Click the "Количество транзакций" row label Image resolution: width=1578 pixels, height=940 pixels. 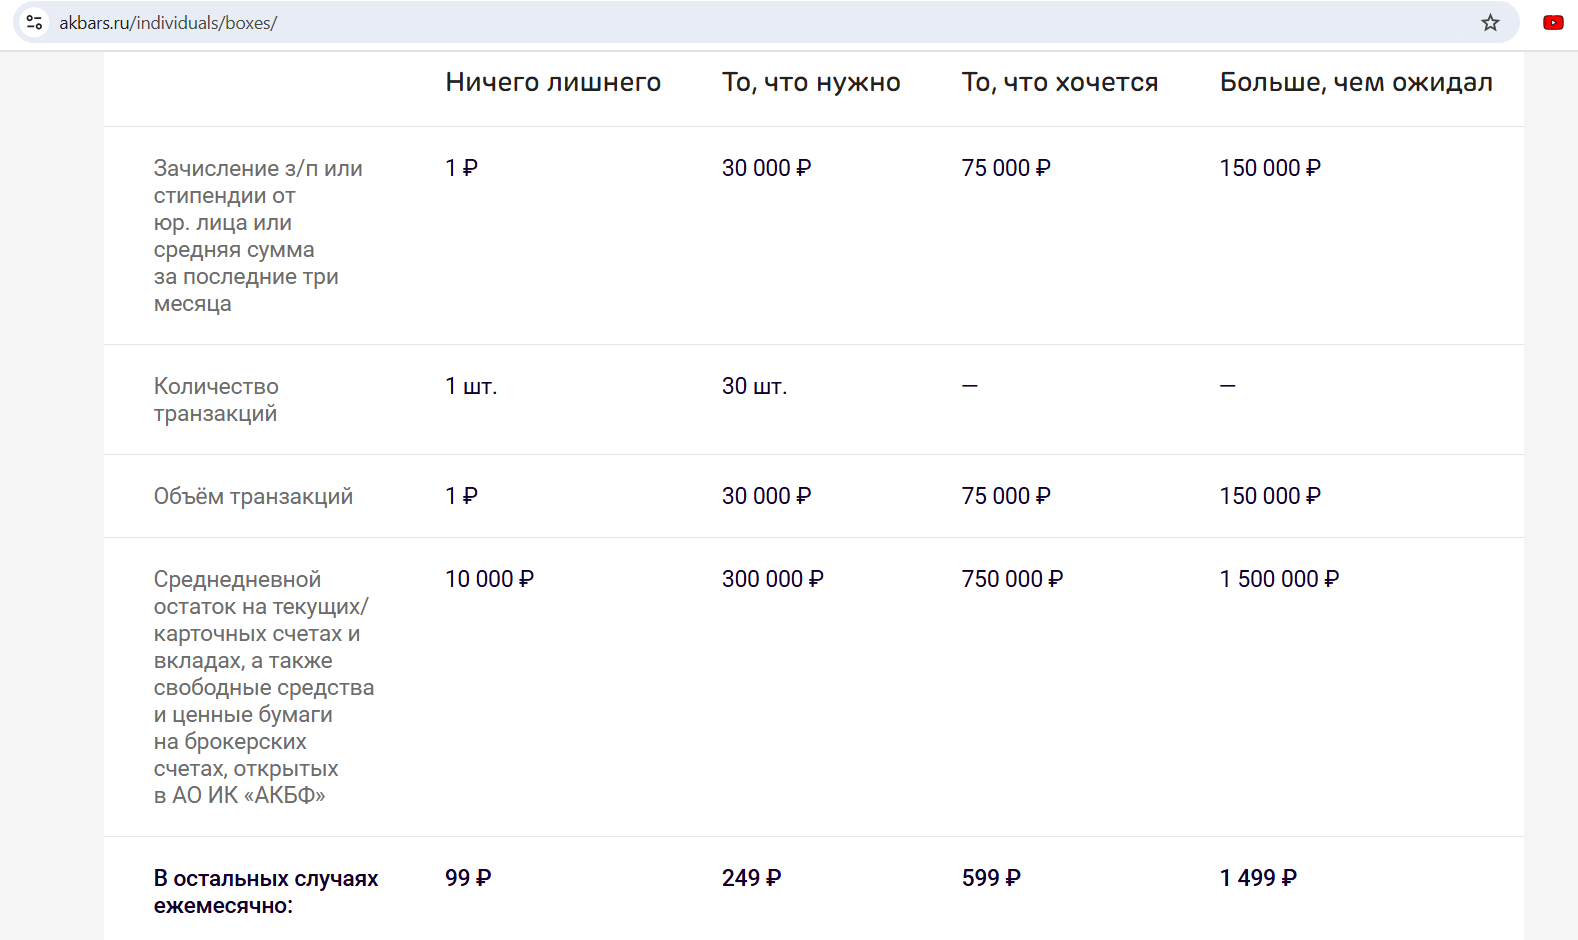[216, 400]
